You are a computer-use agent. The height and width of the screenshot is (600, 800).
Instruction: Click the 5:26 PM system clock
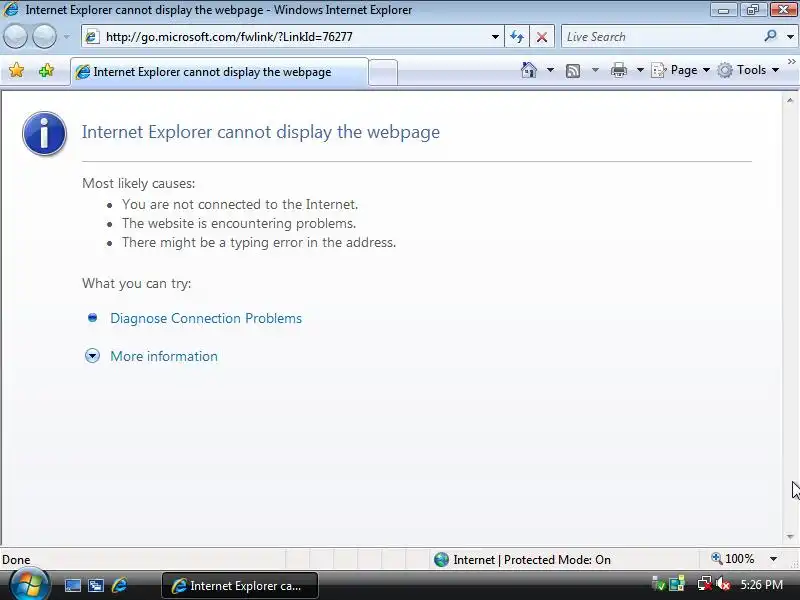[x=762, y=584]
